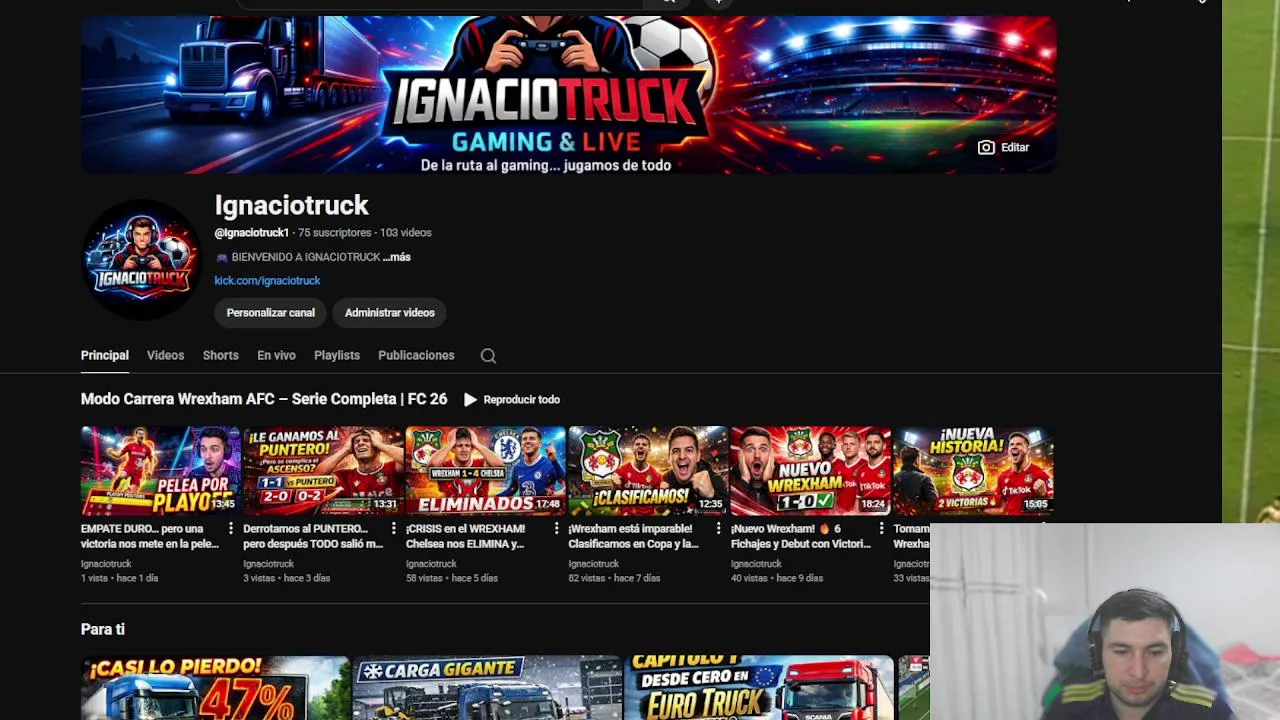Click the webcam overlay showing the streamer
The image size is (1280, 720).
point(1105,622)
